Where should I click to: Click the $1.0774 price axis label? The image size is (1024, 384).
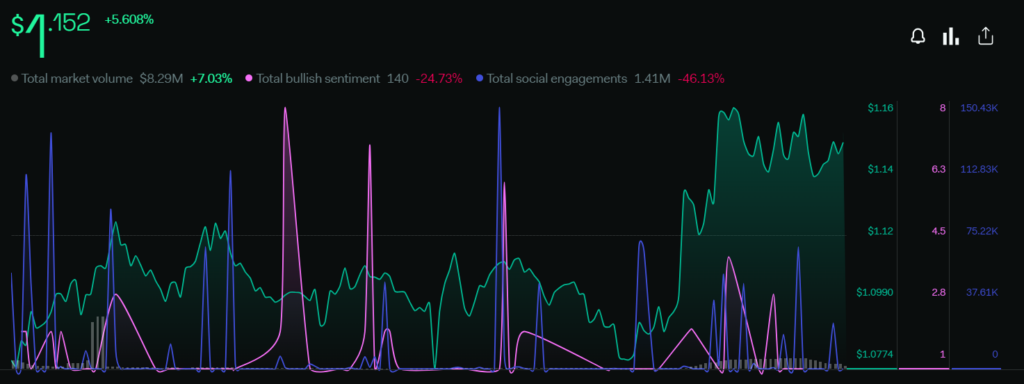coord(874,354)
